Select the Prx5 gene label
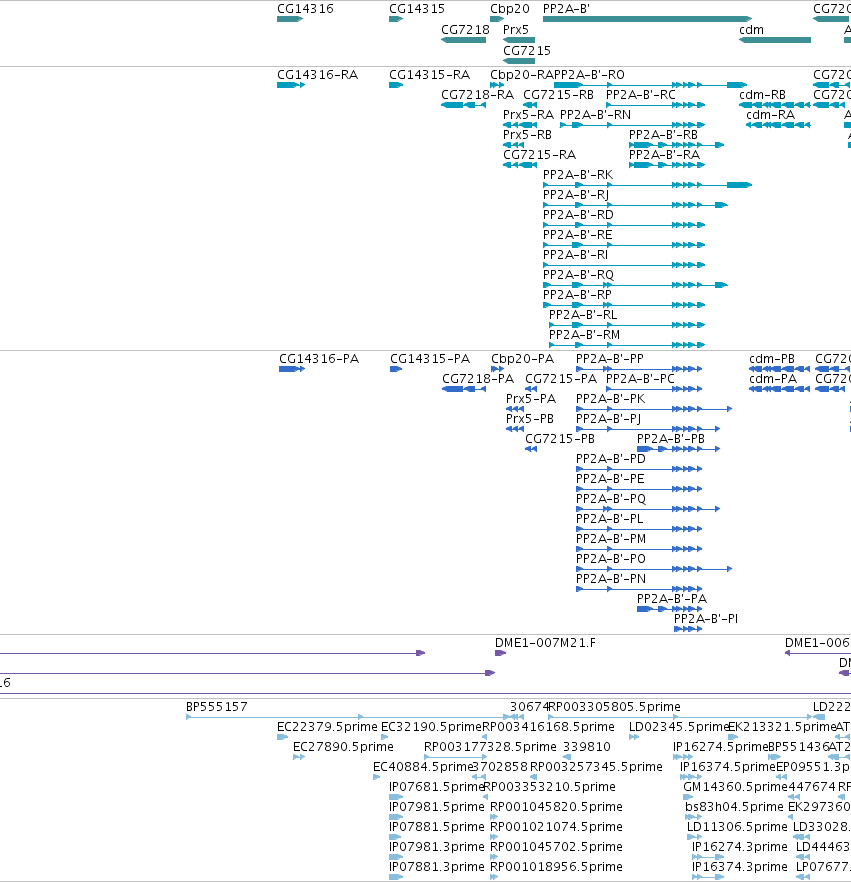 point(516,30)
